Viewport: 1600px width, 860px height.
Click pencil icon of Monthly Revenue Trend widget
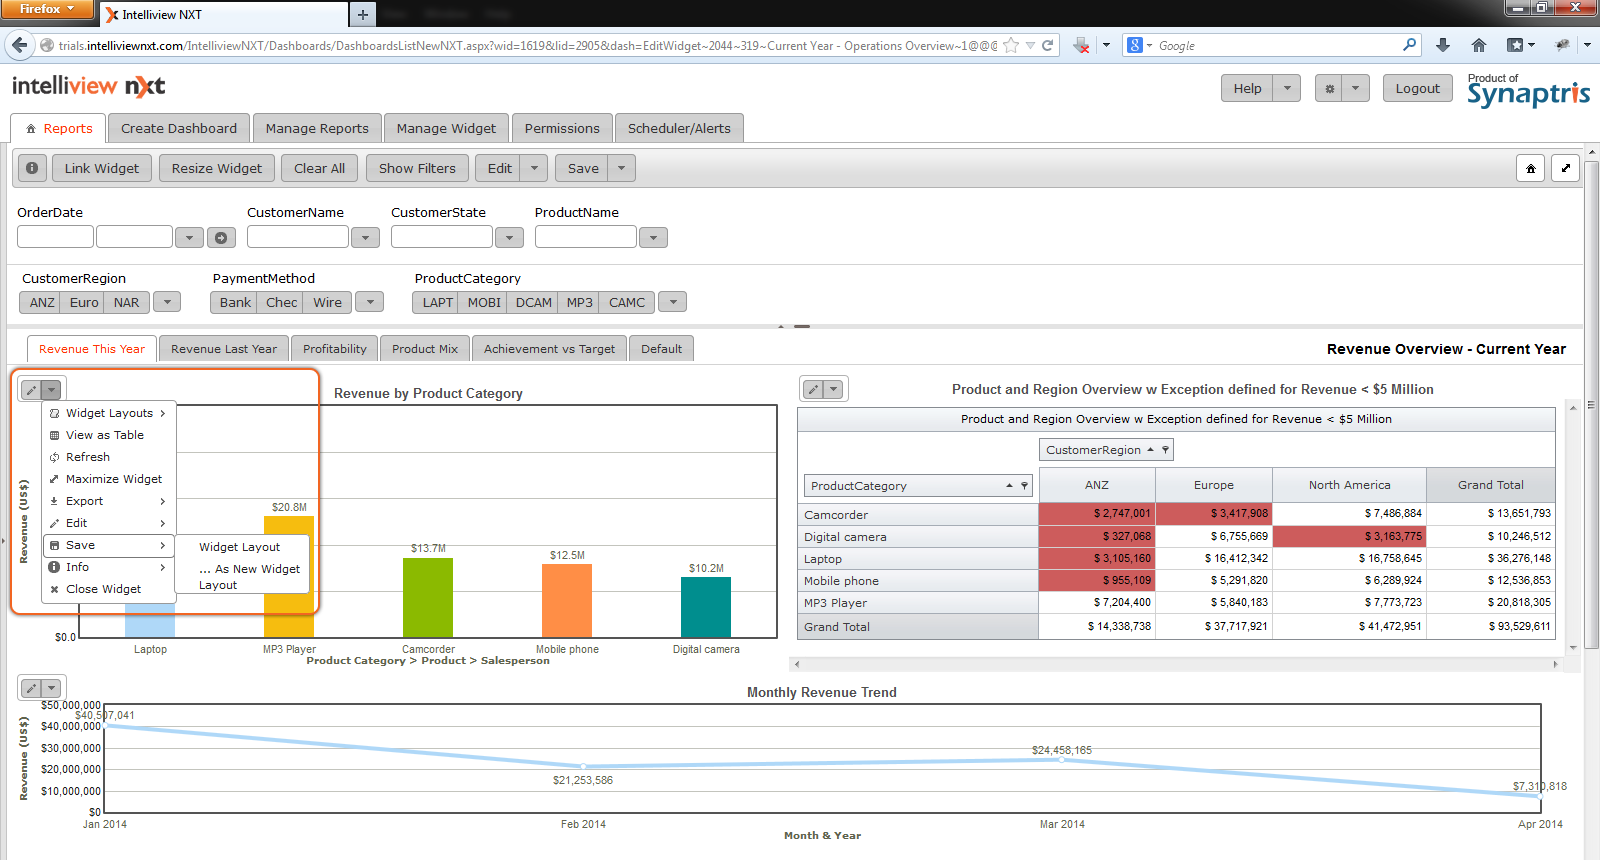point(32,688)
